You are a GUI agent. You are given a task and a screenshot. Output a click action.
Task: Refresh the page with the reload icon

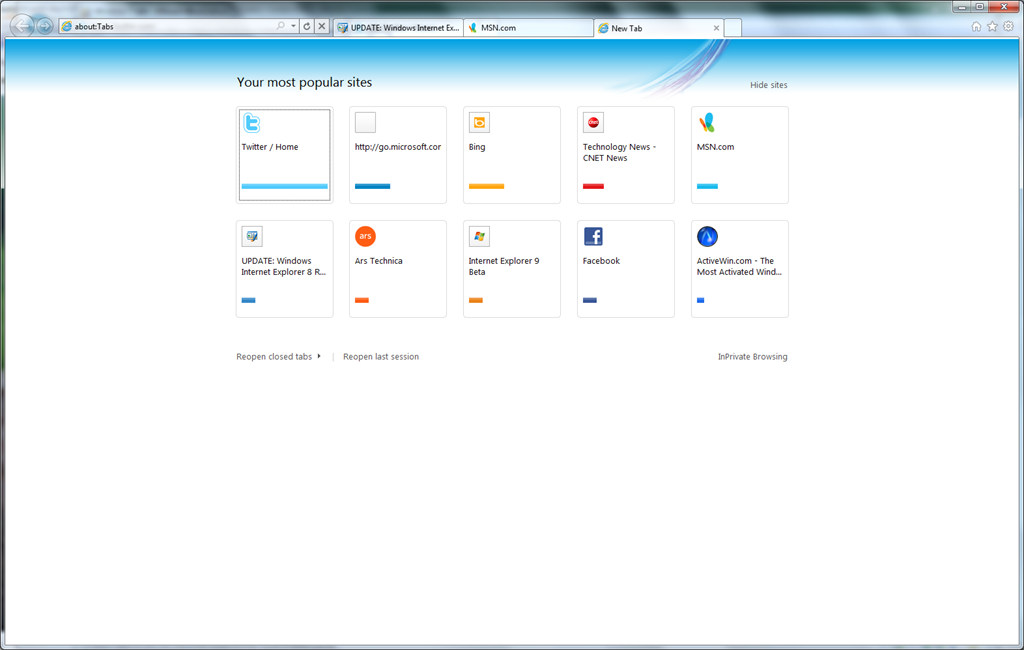tap(307, 26)
